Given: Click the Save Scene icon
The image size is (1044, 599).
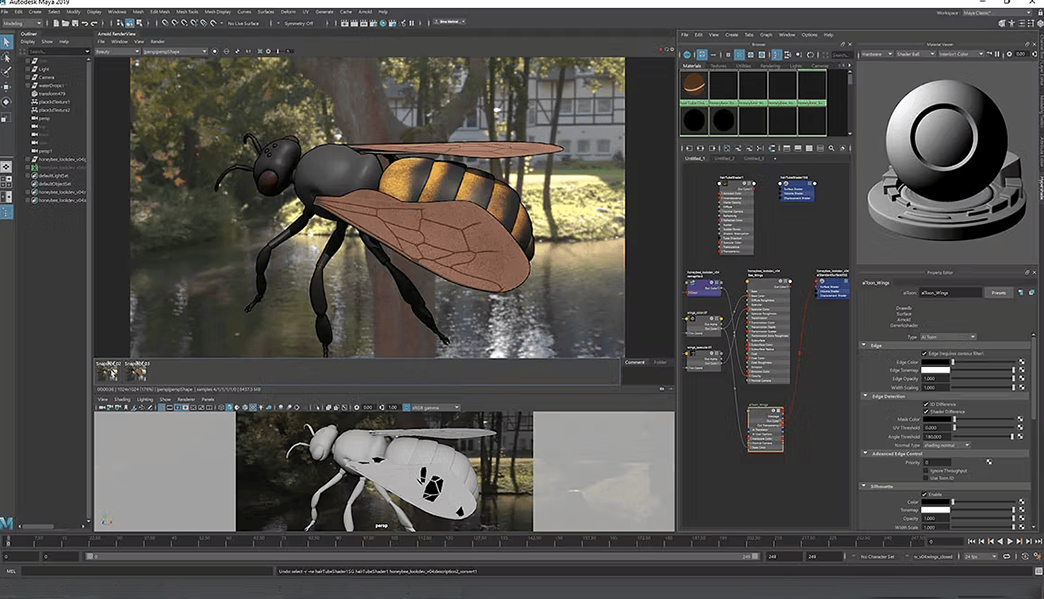Looking at the screenshot, I should coord(75,23).
